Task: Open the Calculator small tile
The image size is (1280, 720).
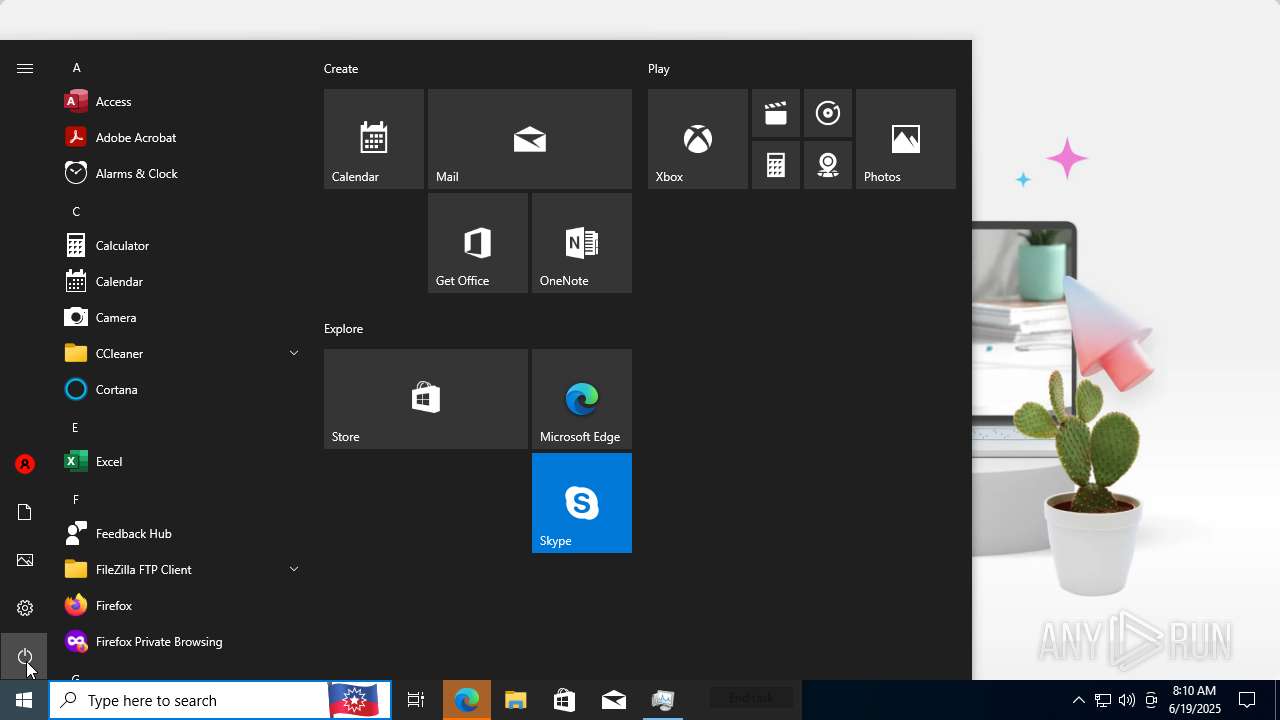Action: pyautogui.click(x=776, y=165)
